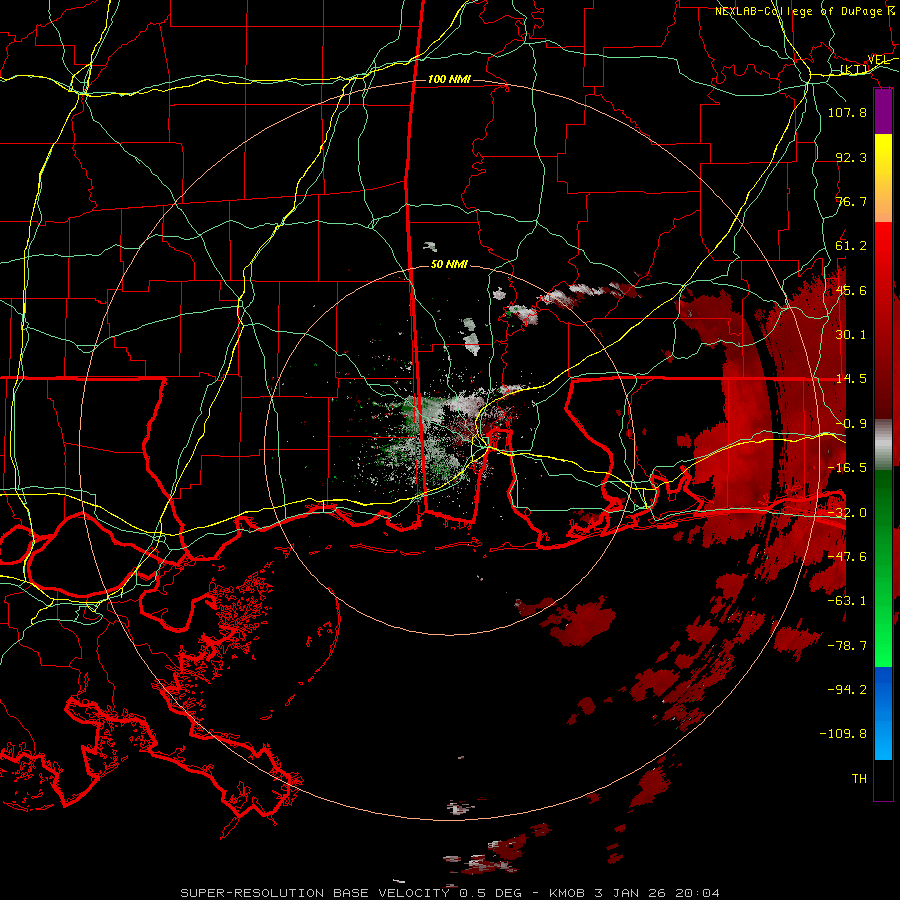
Task: Click the 107.8 velocity scale value
Action: tap(847, 112)
